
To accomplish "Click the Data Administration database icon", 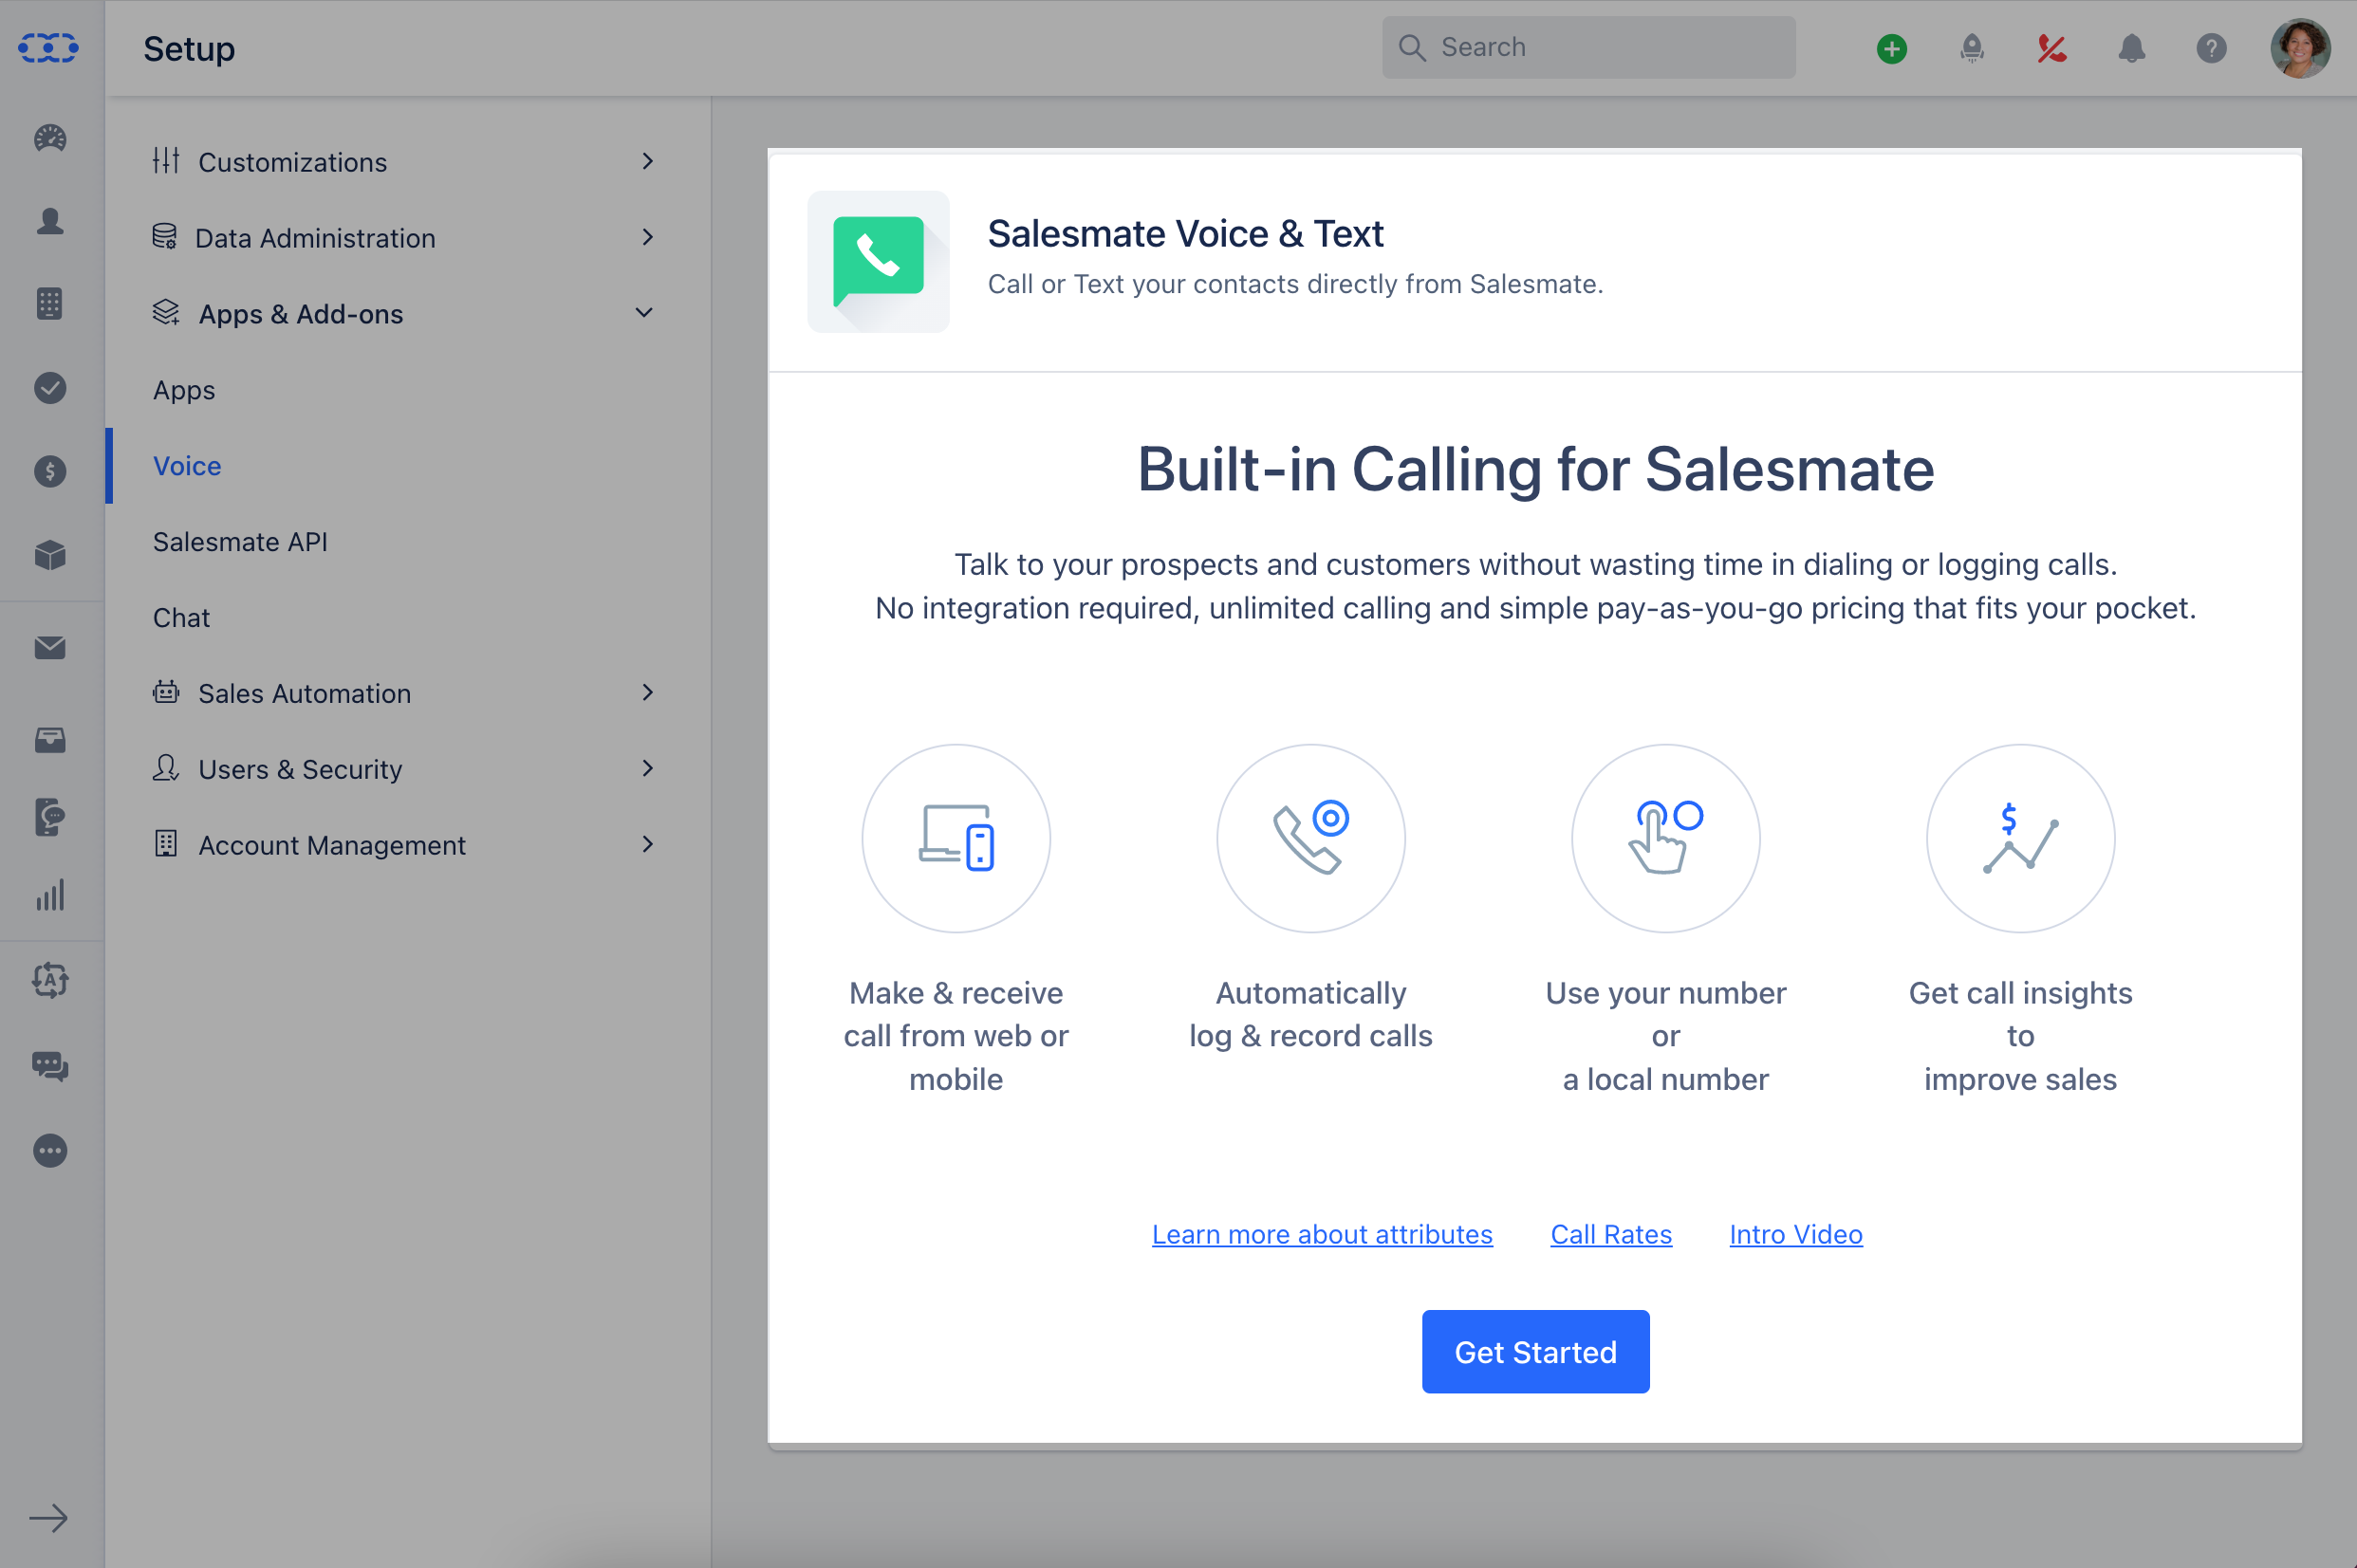I will (165, 237).
